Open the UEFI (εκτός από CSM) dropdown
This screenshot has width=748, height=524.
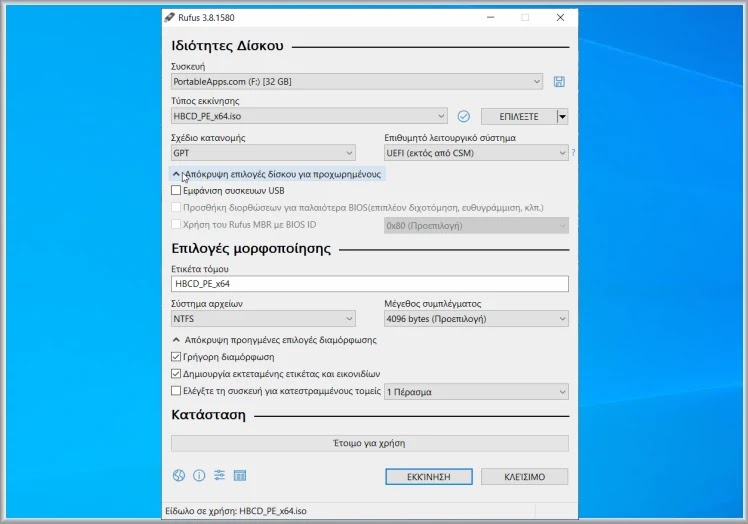click(476, 153)
